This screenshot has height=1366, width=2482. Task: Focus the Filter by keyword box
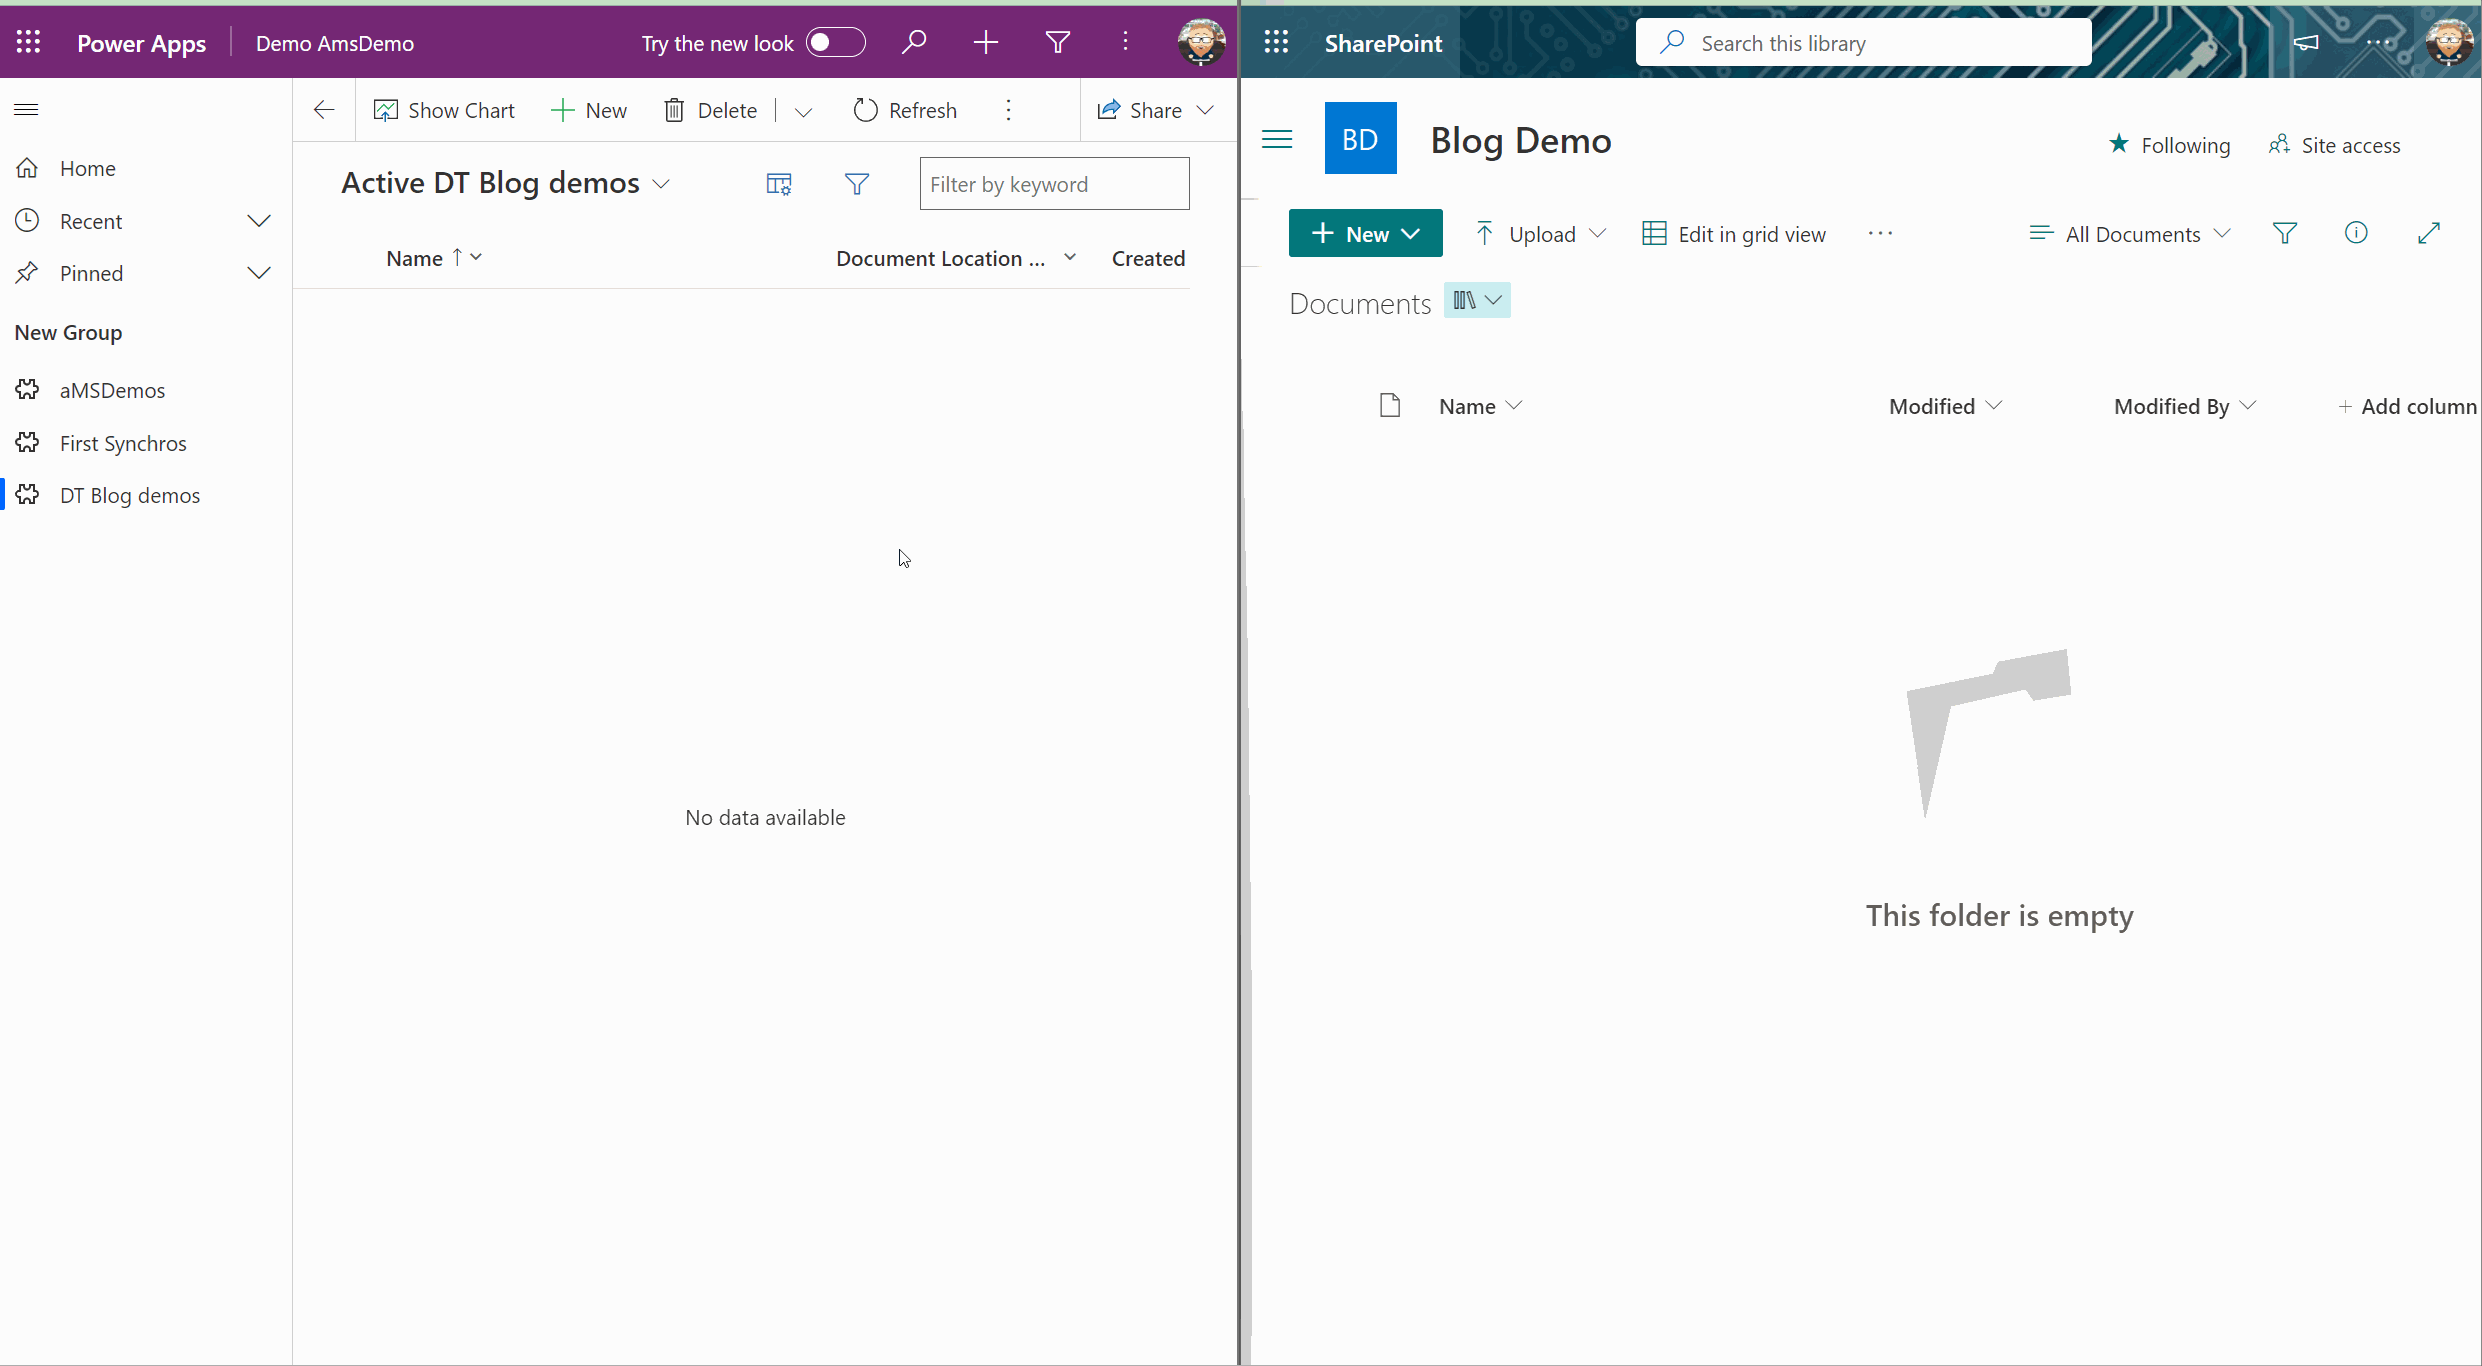click(1054, 184)
